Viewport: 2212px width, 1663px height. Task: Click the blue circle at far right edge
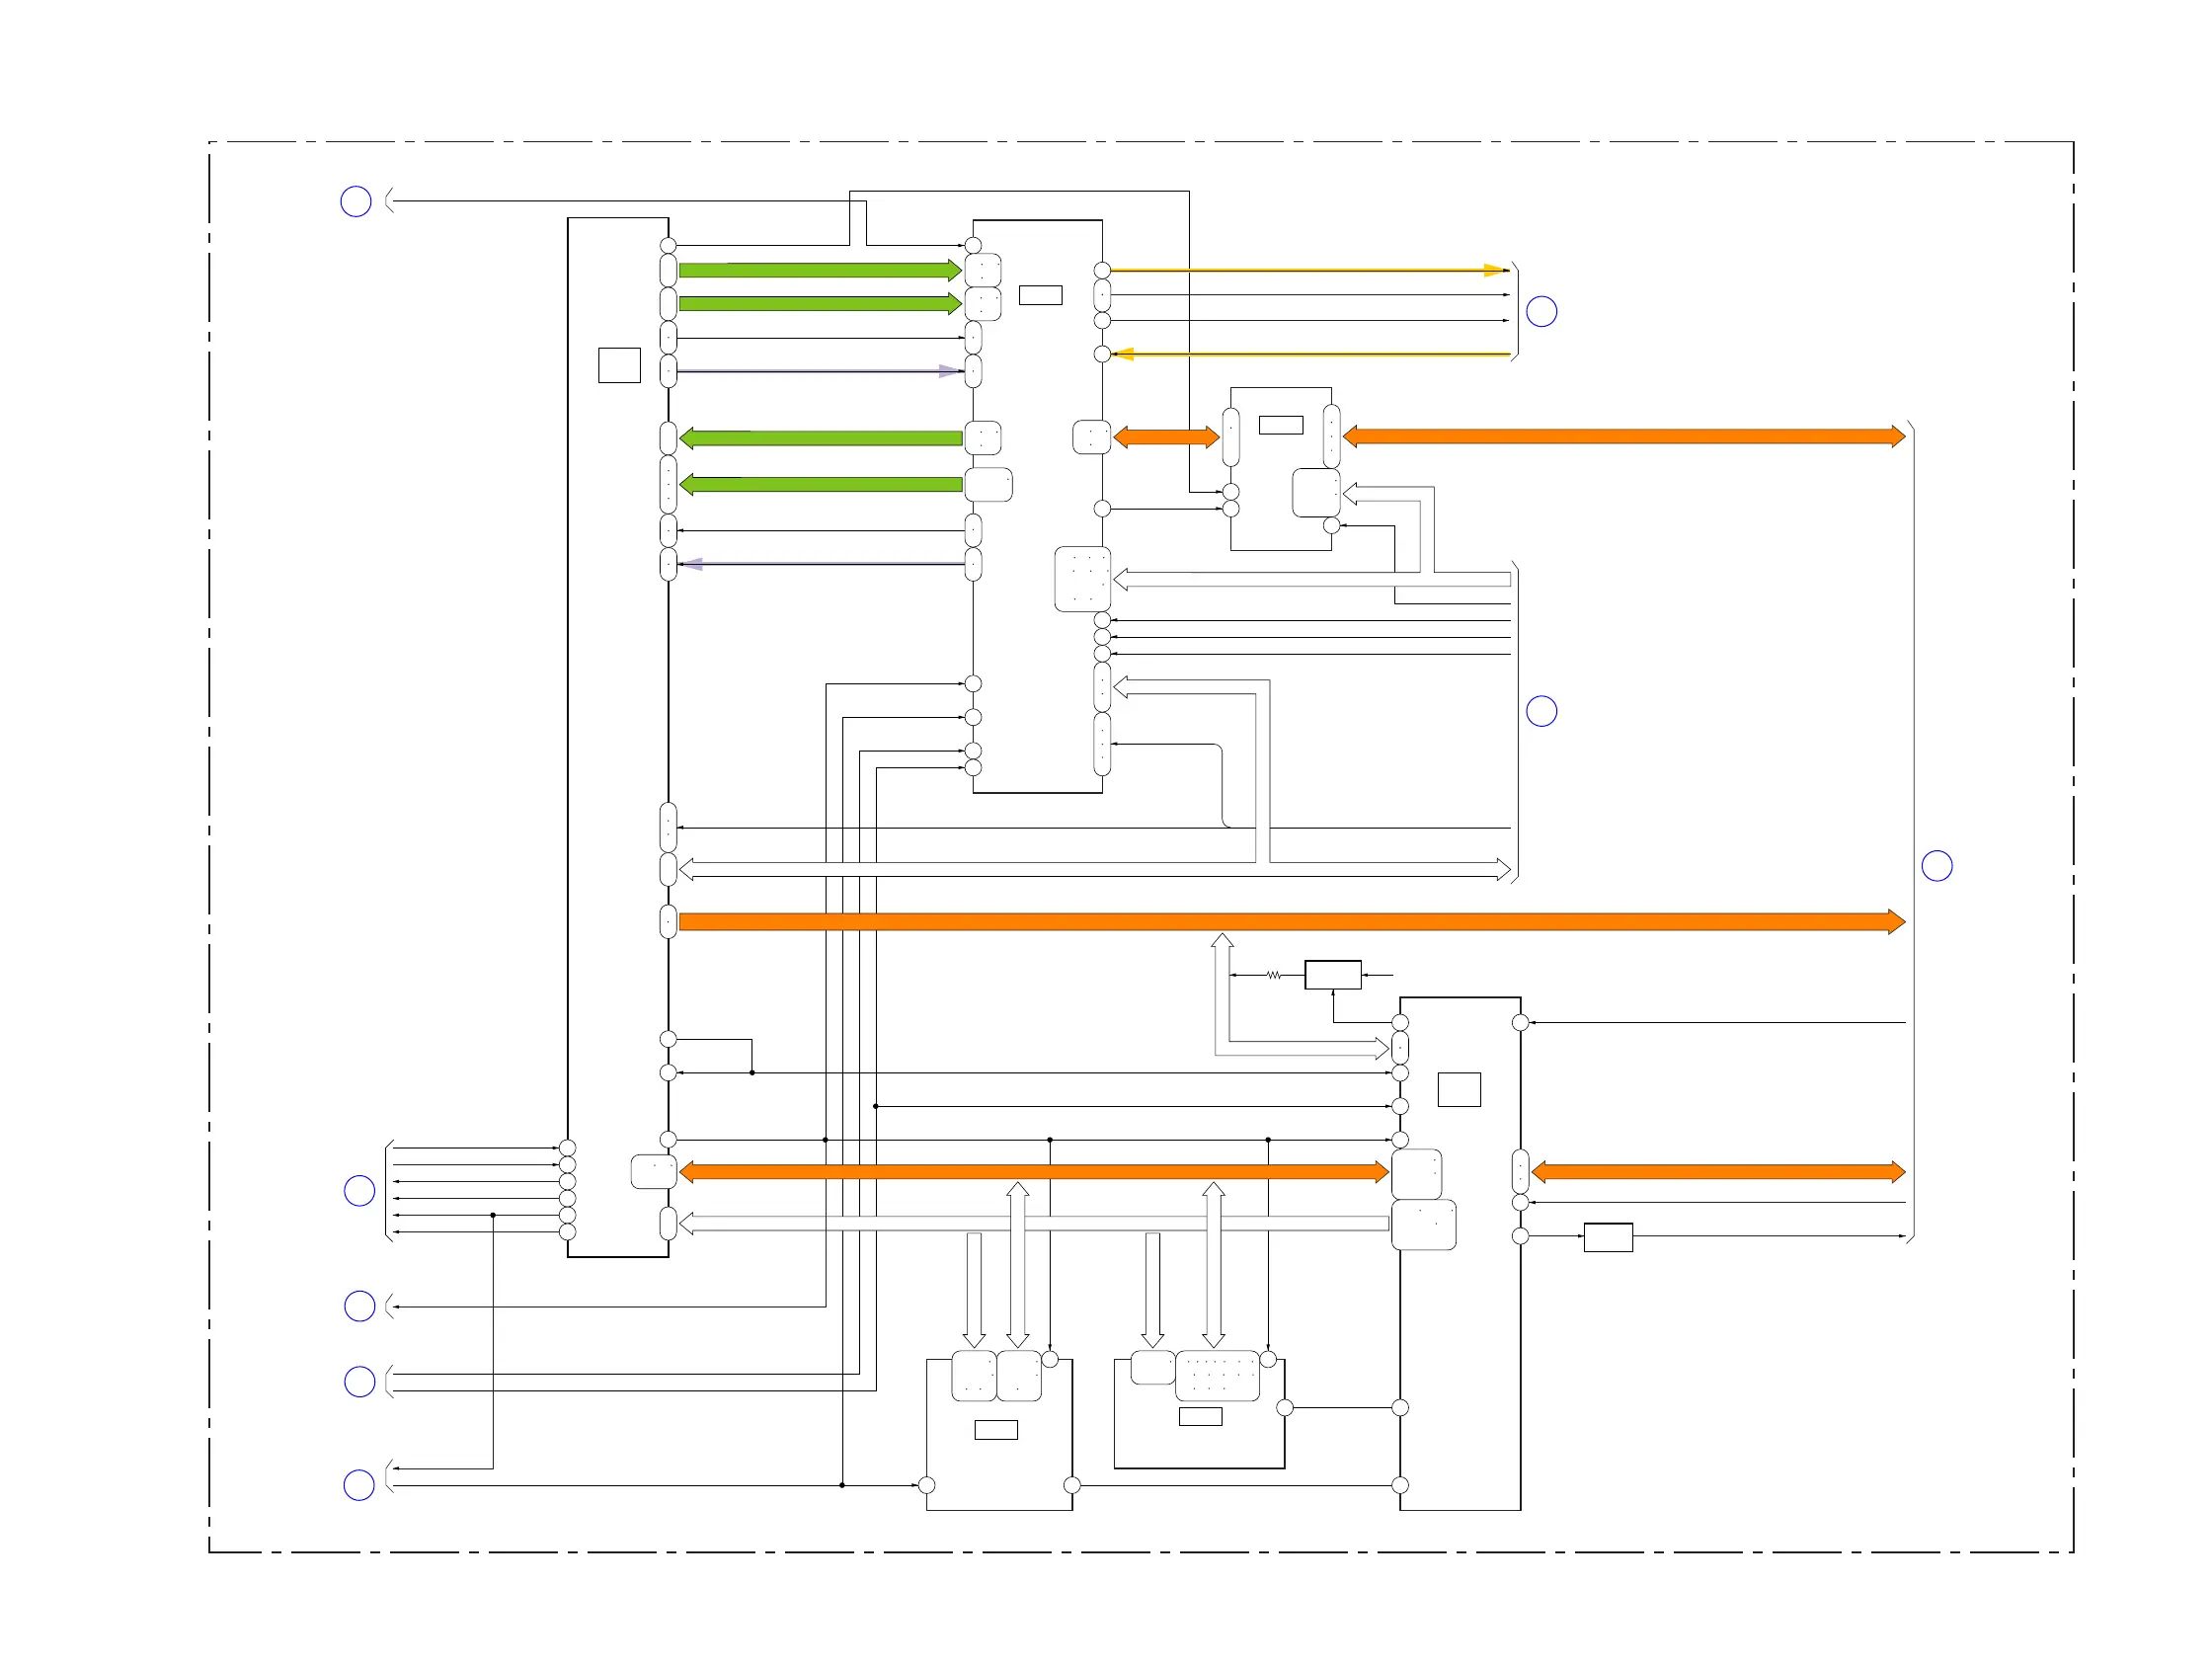tap(1937, 866)
